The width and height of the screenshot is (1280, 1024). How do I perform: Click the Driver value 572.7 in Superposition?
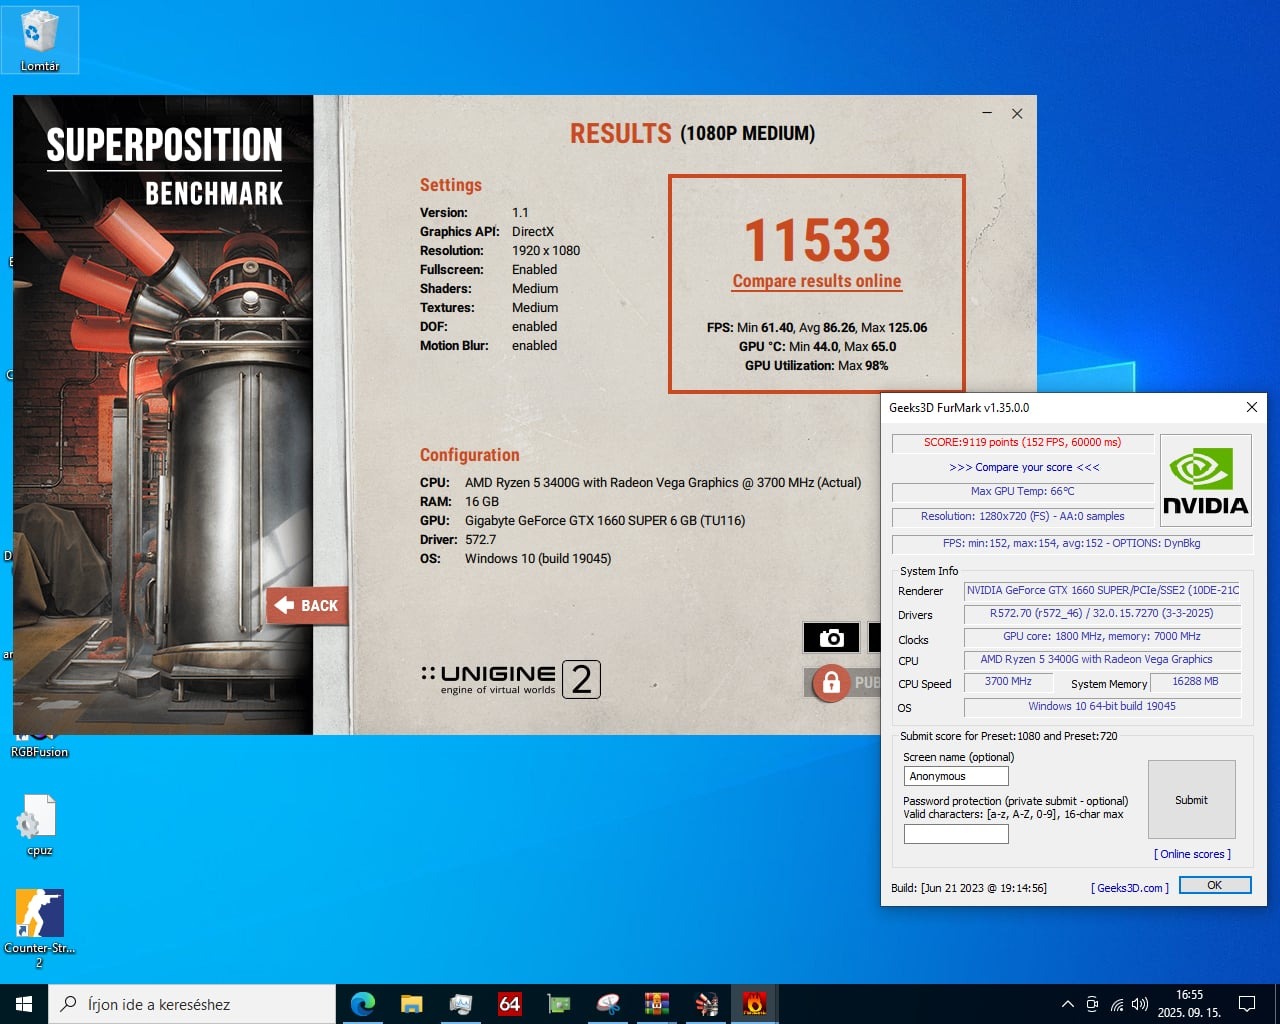480,539
